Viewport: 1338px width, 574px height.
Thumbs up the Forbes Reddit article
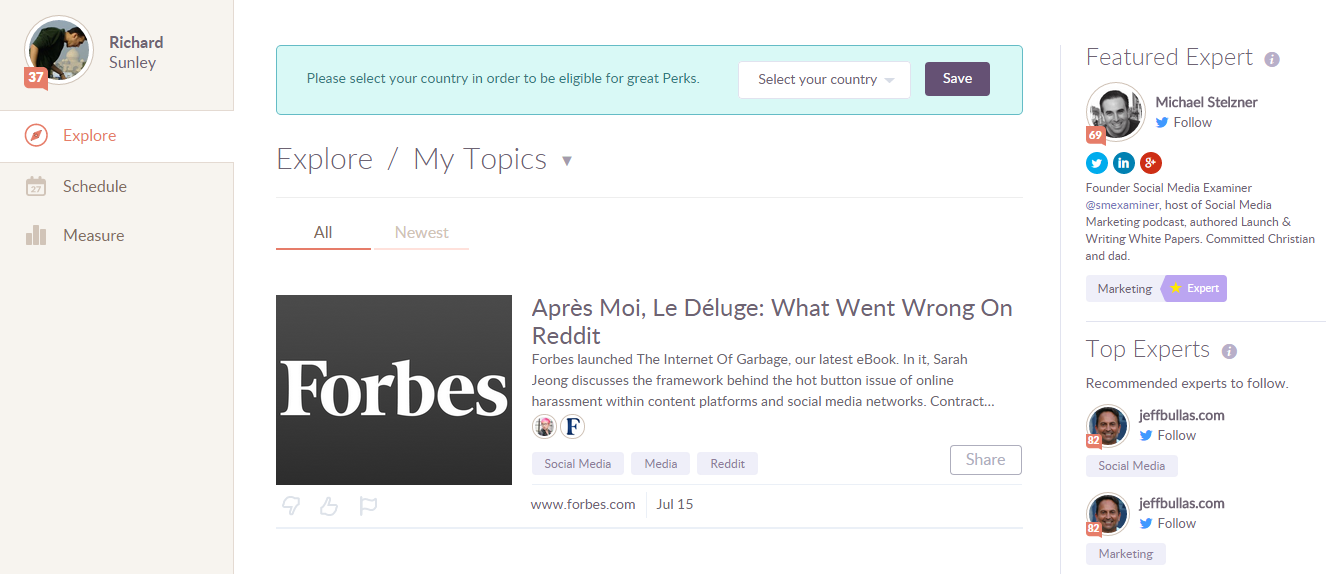point(329,506)
